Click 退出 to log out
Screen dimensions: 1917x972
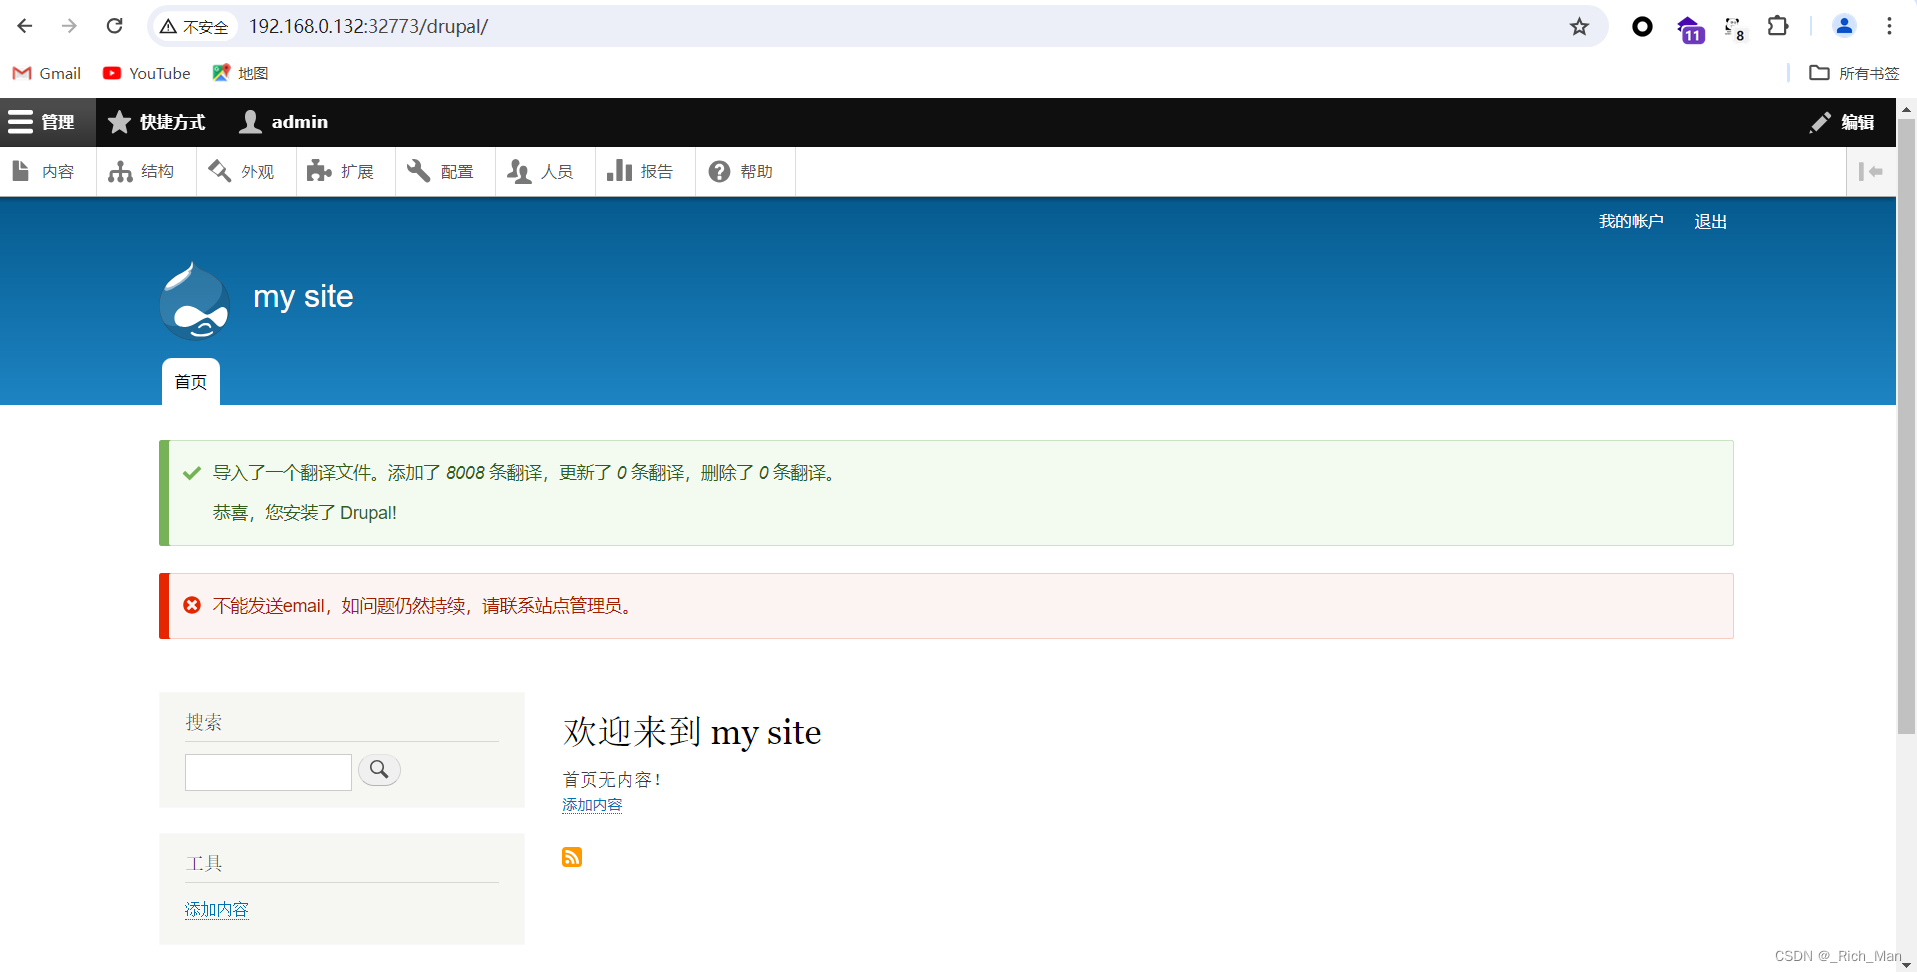[x=1710, y=221]
